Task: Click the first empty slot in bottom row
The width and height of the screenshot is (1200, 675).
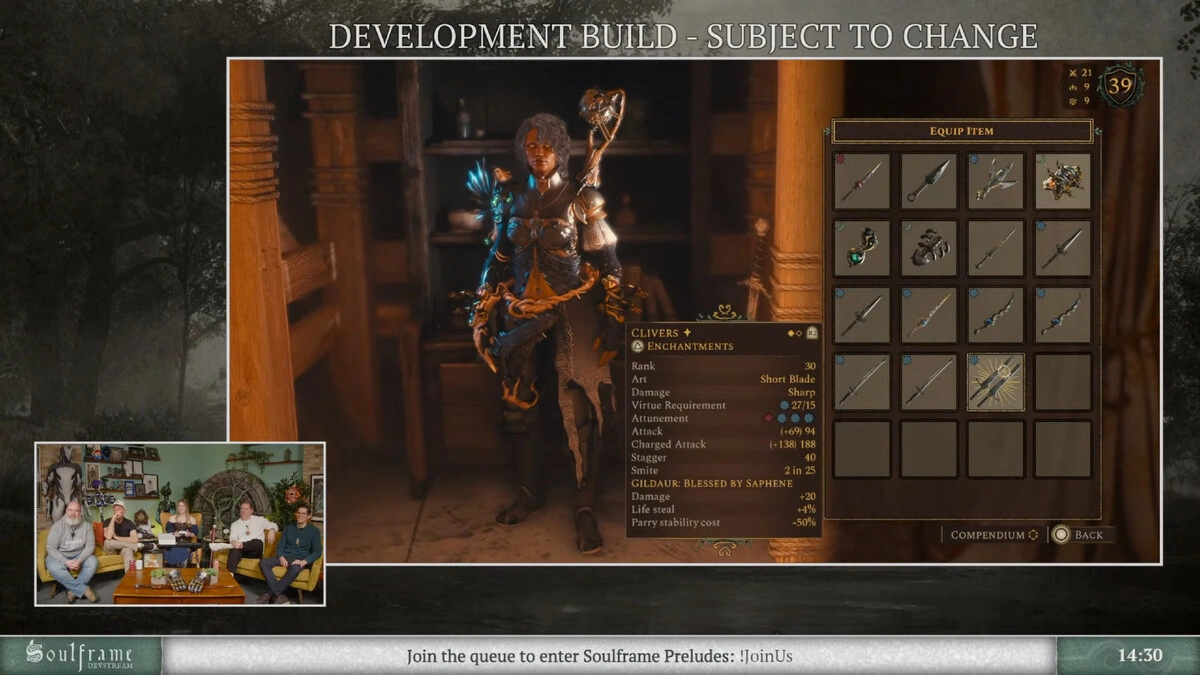Action: coord(862,449)
